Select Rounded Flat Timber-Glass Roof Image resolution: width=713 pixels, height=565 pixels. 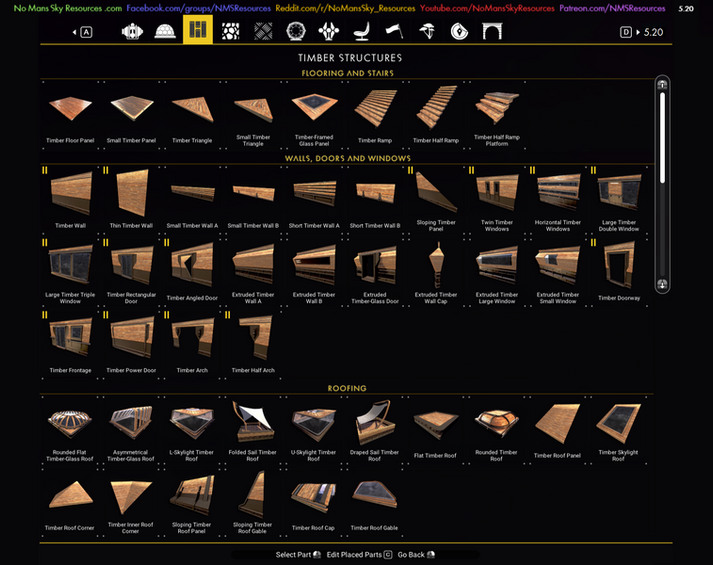tap(70, 430)
